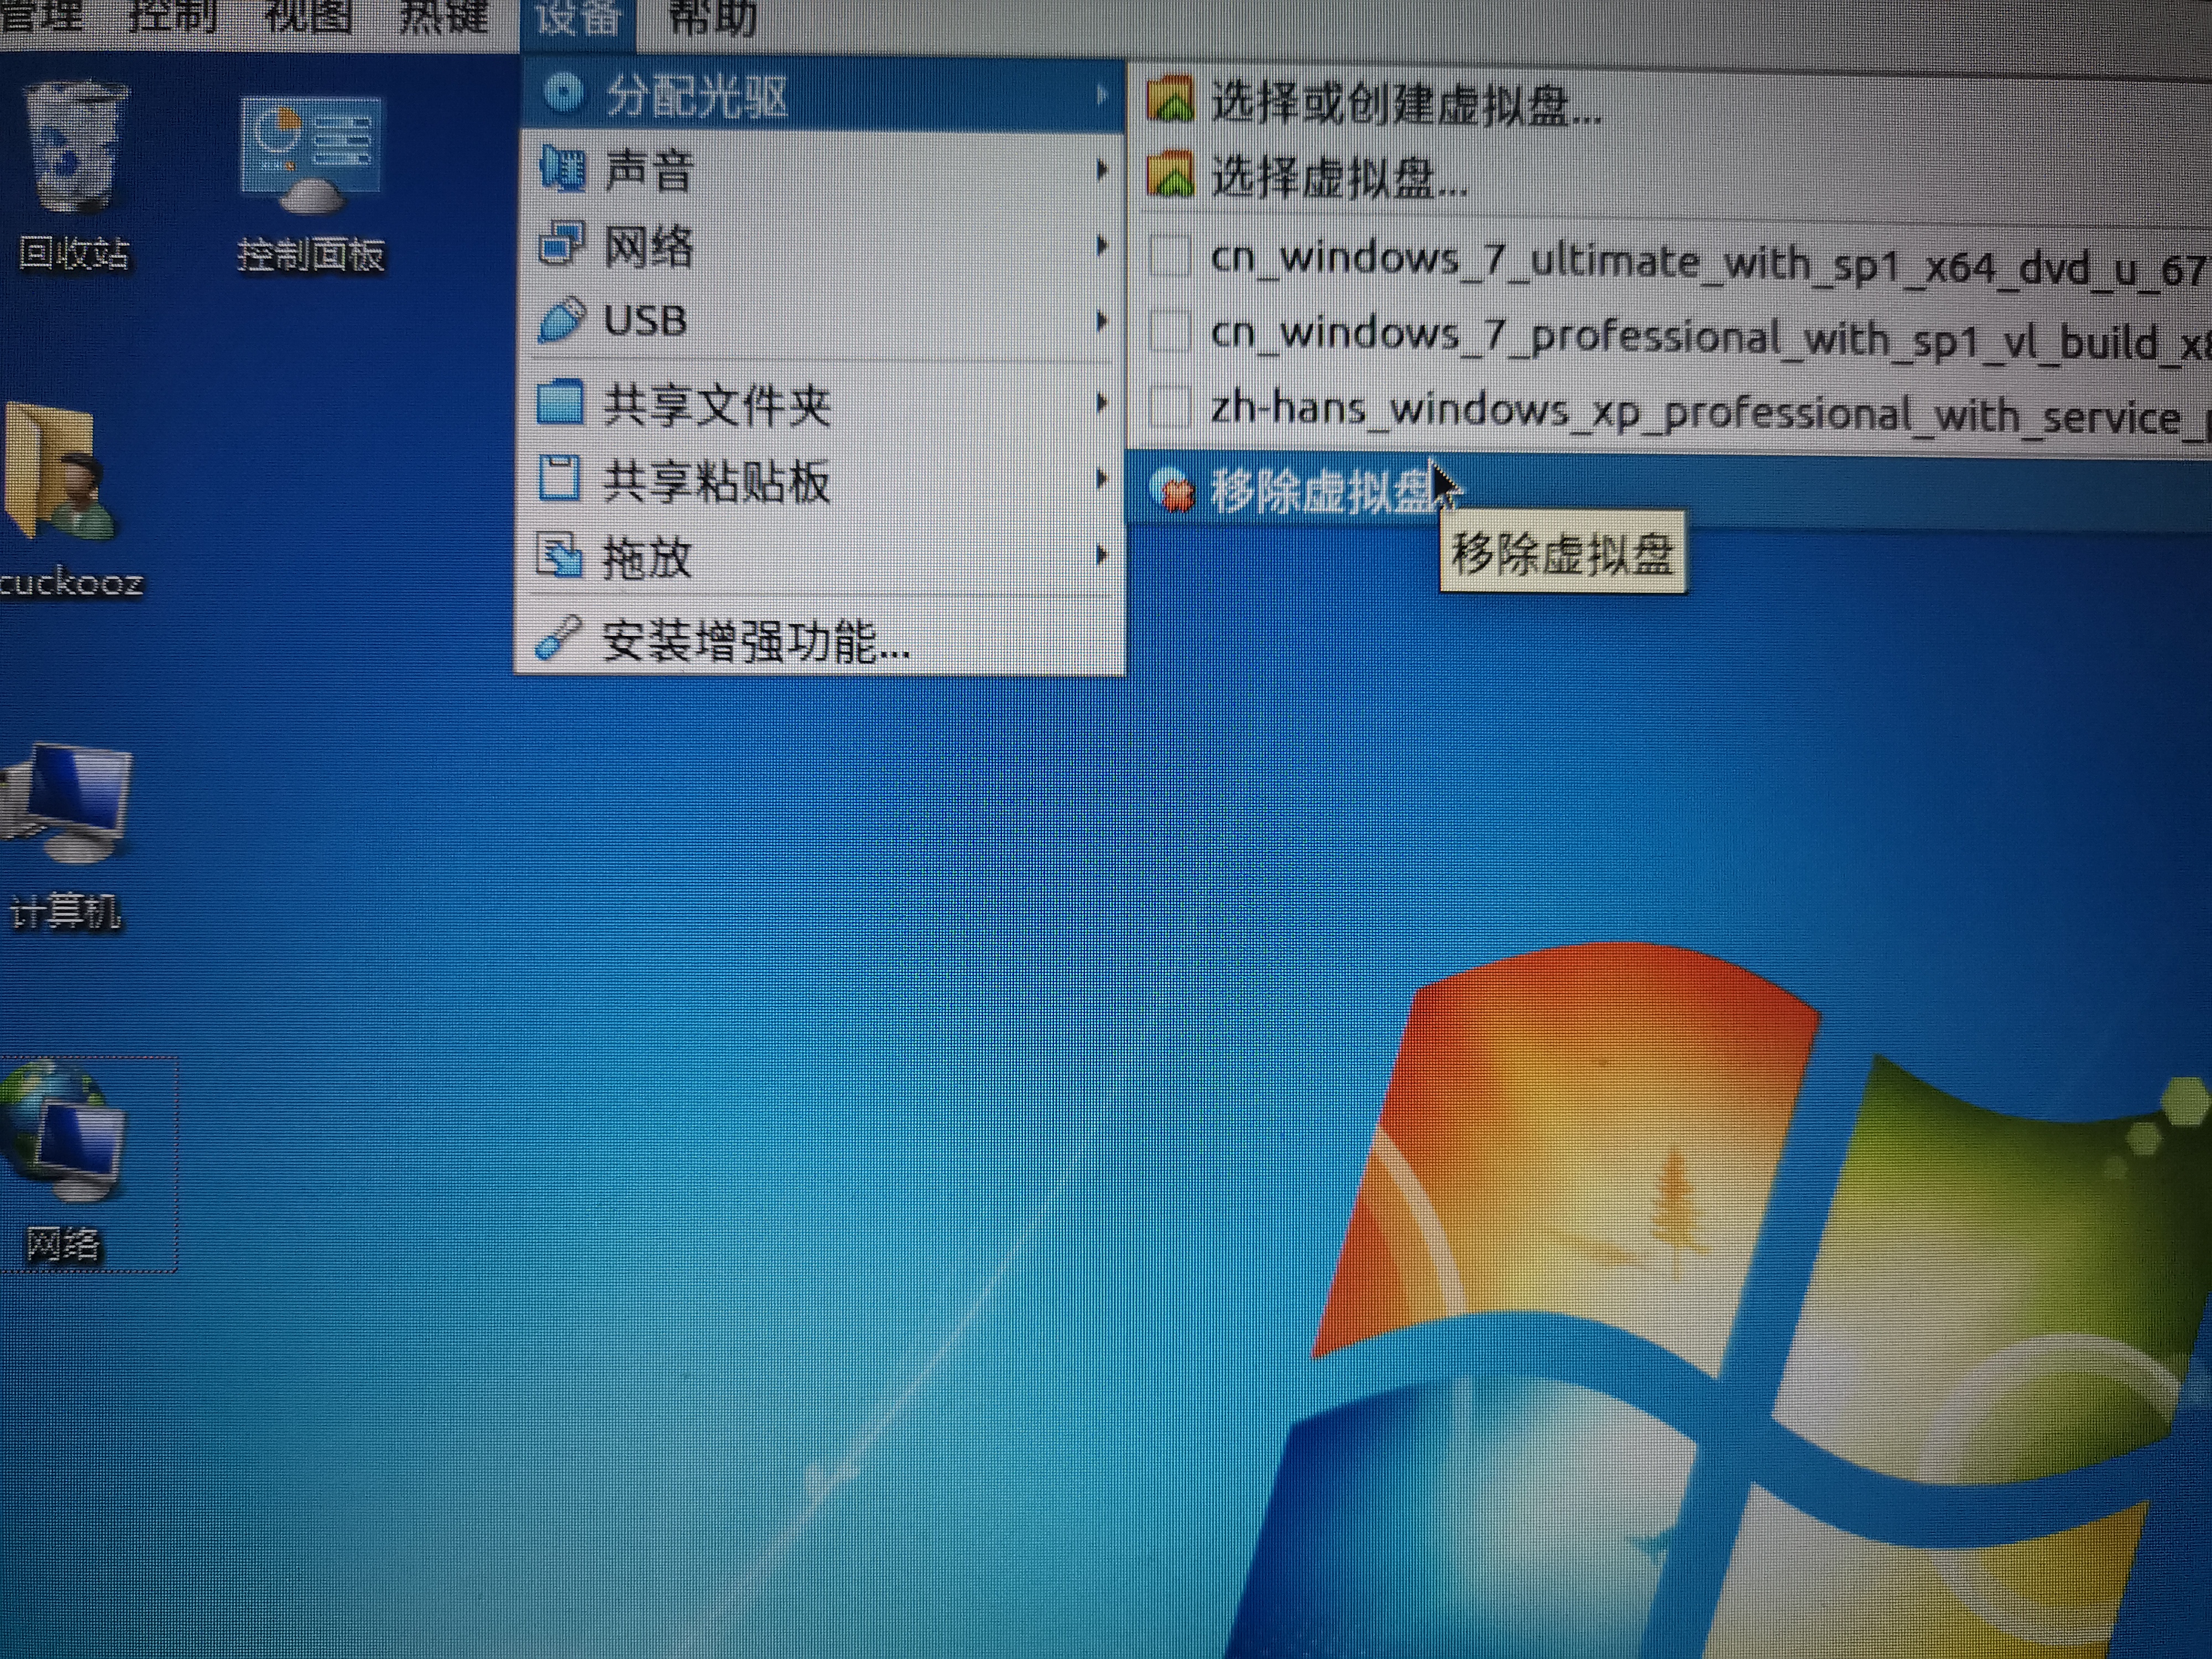
Task: Click the network adapter icon in Devices menu
Action: (561, 243)
